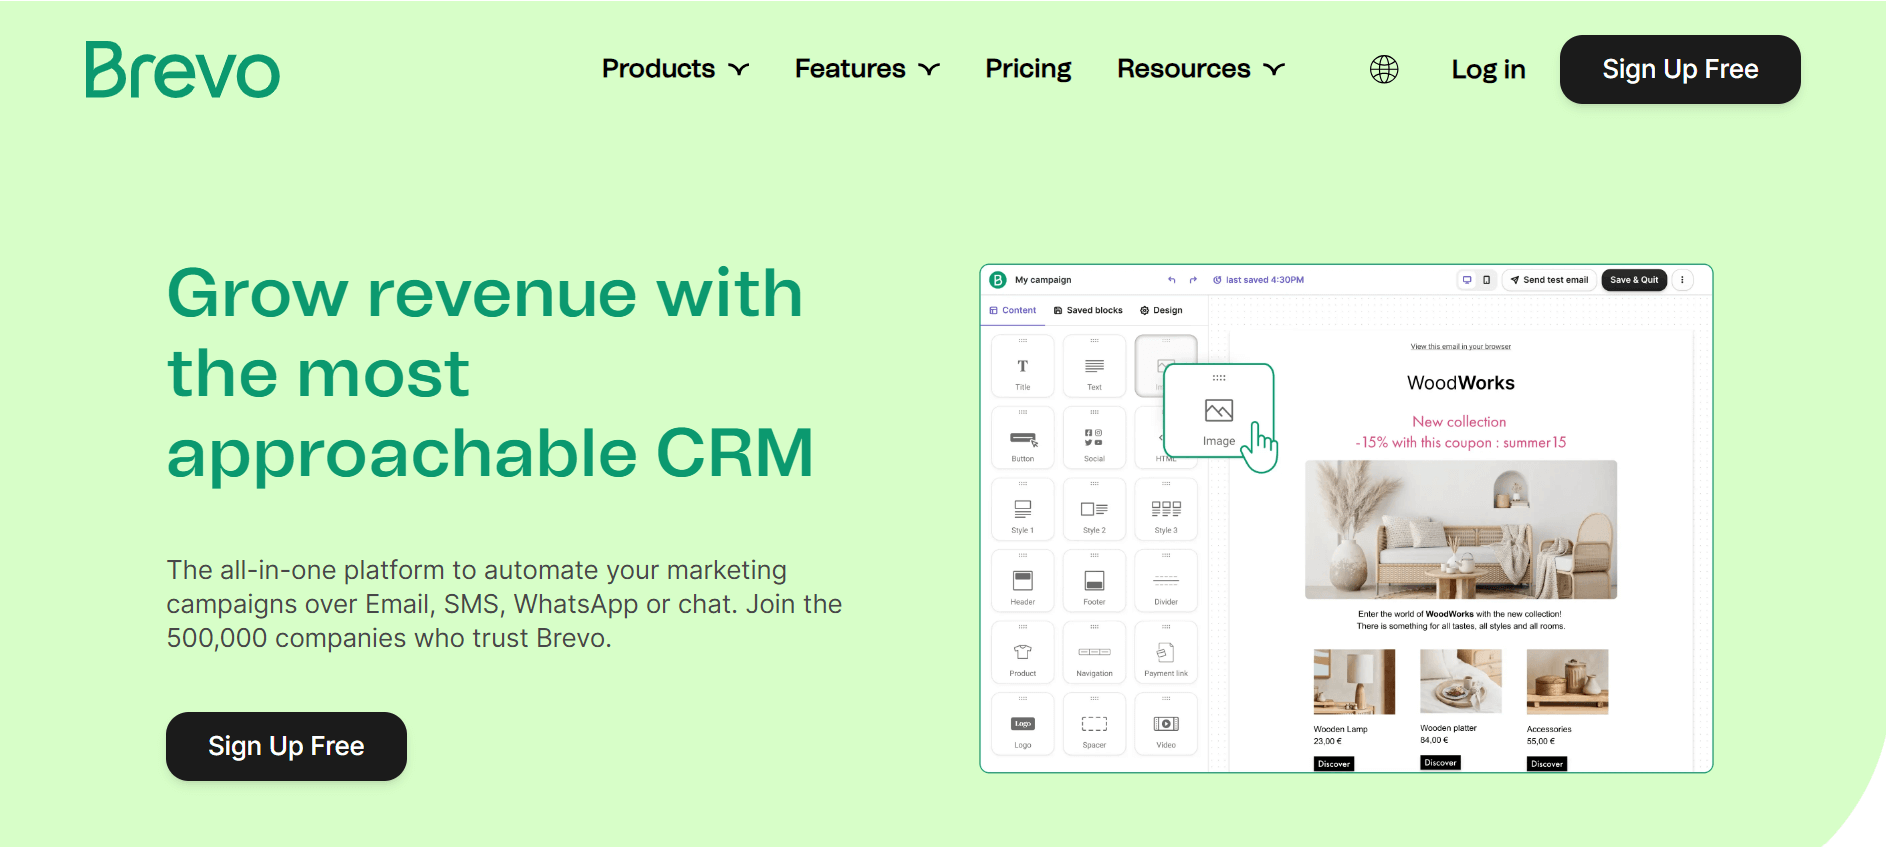Switch to mobile preview icon
Screen dimensions: 1886x847
(x=1486, y=280)
